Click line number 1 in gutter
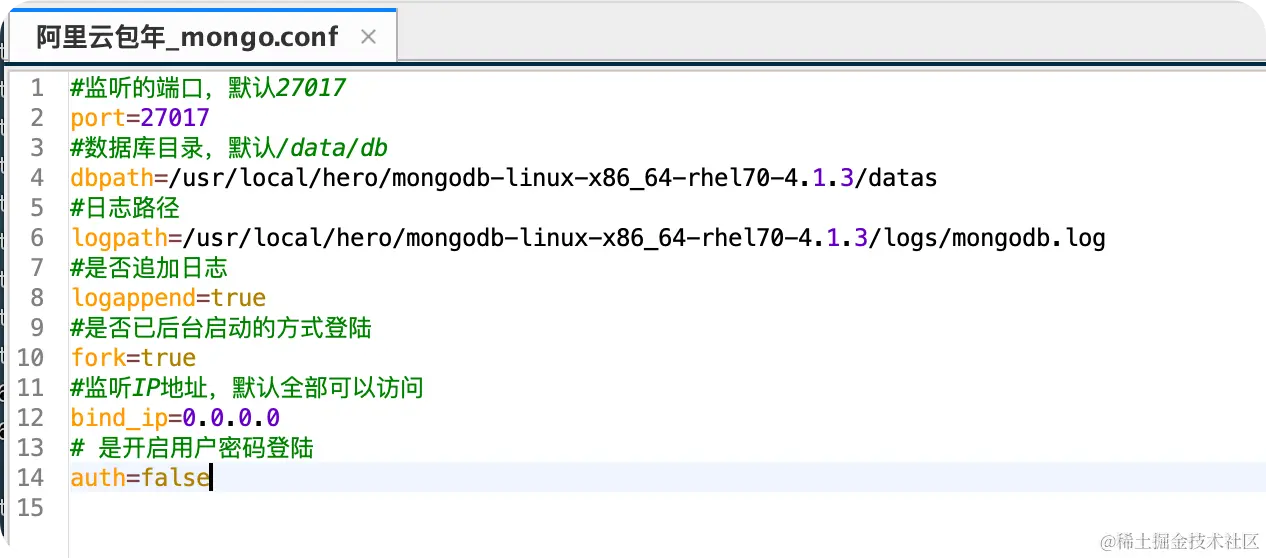 (x=37, y=88)
